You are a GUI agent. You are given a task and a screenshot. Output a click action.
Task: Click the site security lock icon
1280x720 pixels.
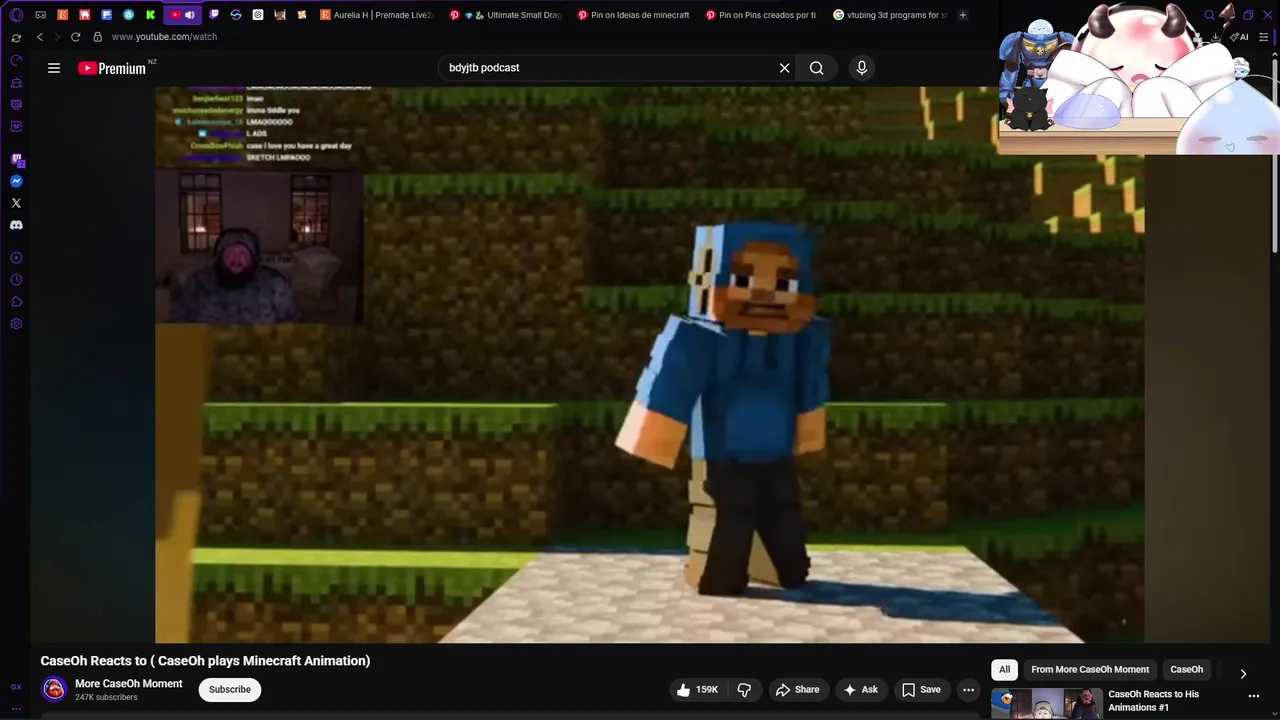click(x=97, y=37)
